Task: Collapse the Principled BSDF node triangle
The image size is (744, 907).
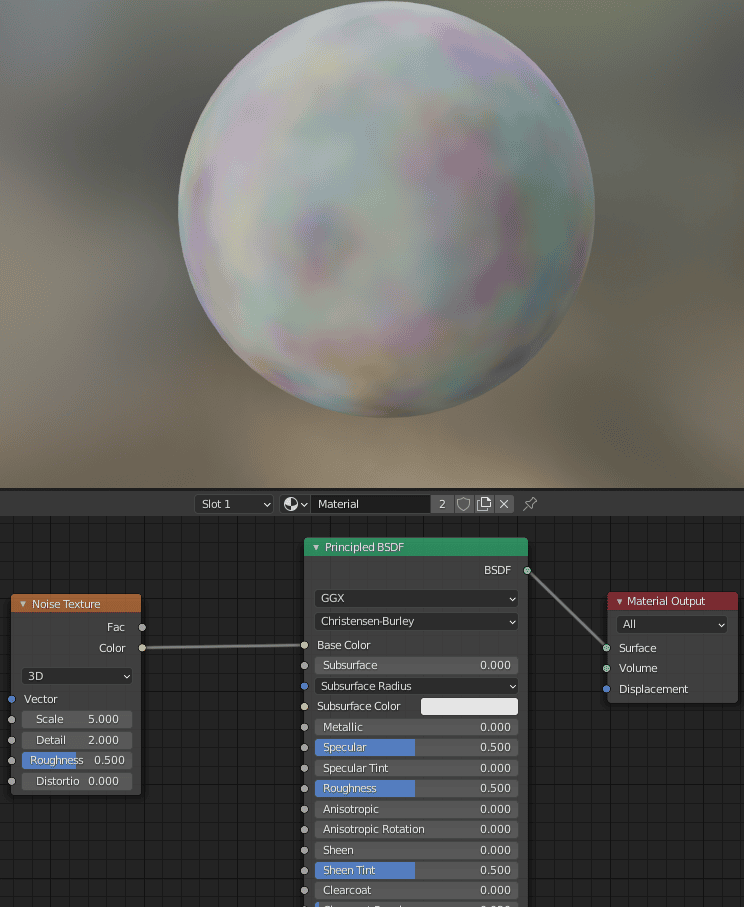Action: tap(316, 547)
